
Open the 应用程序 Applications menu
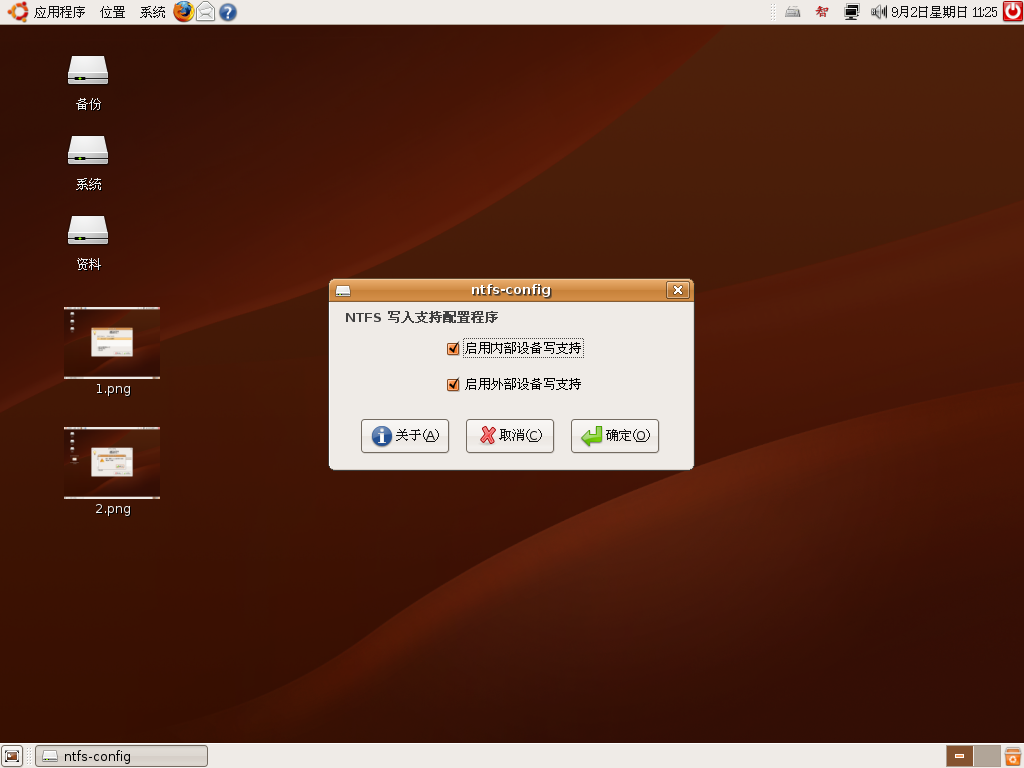pyautogui.click(x=59, y=12)
